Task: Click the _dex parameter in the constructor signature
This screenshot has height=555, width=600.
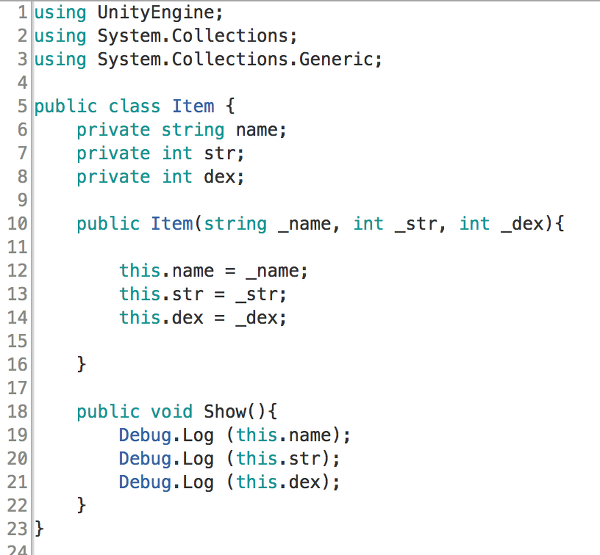Action: coord(522,224)
